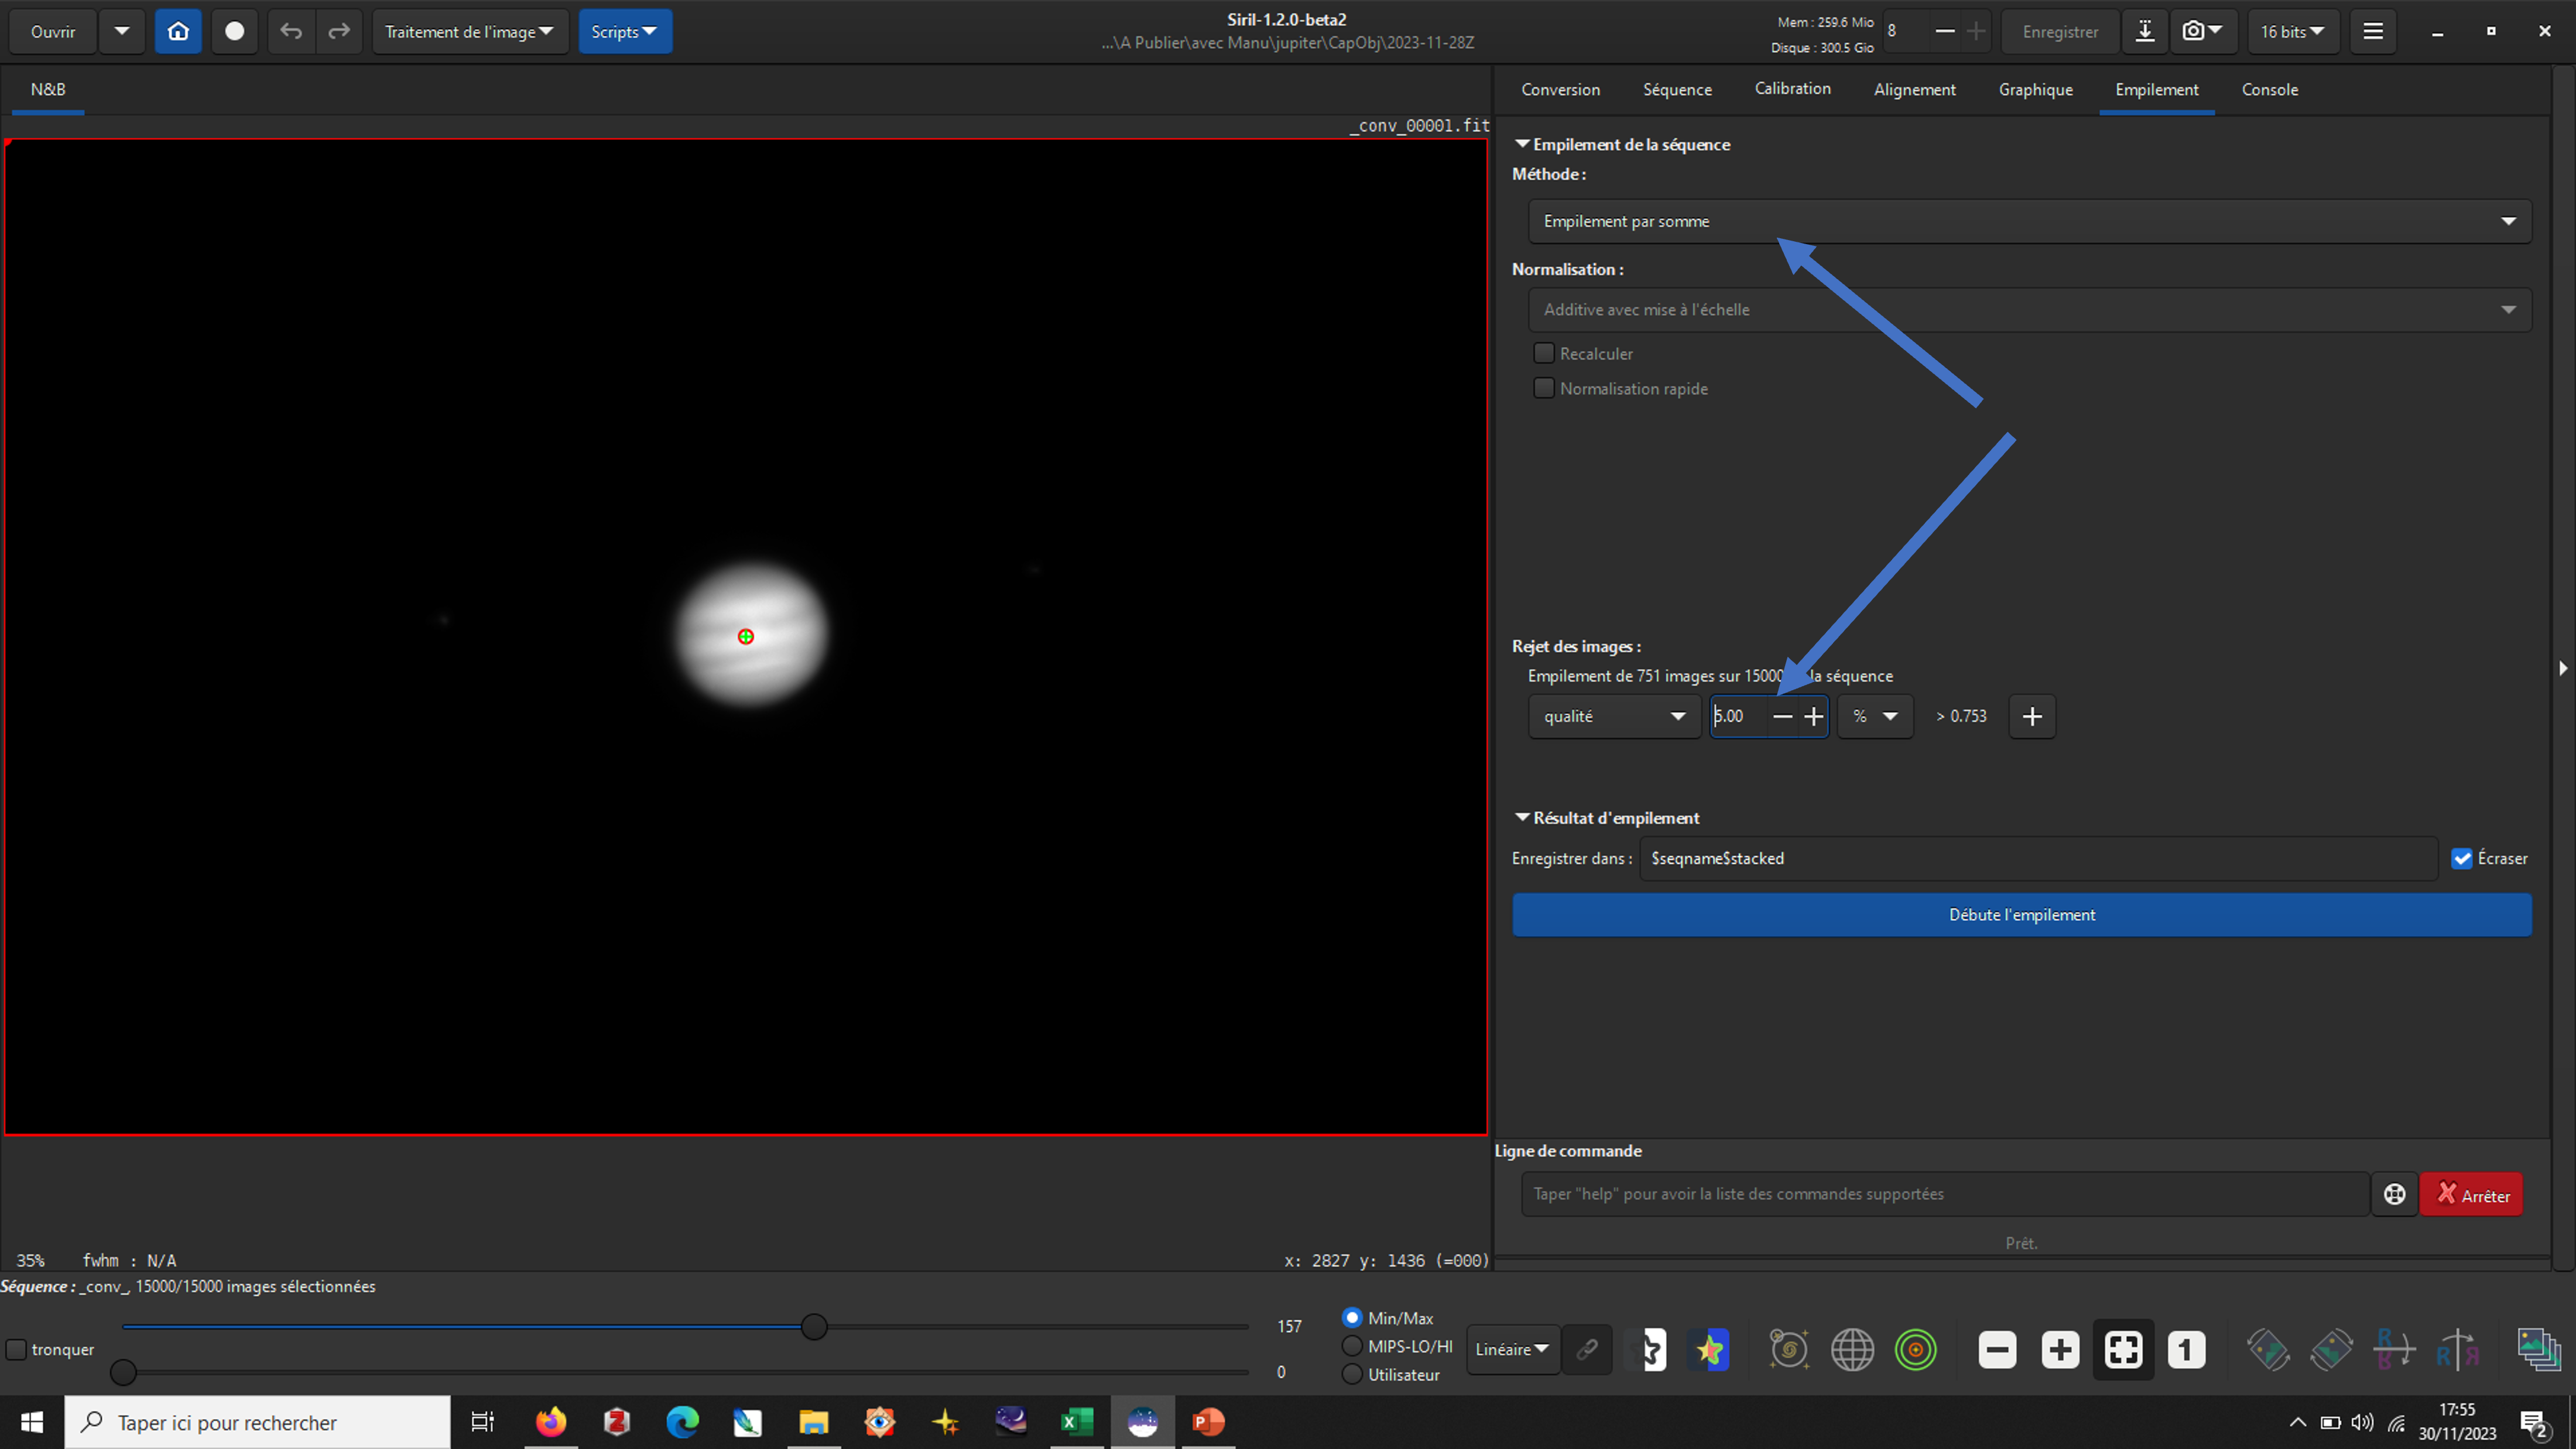Select the MIPS-LO/HI radio button
The height and width of the screenshot is (1449, 2576).
(1352, 1346)
